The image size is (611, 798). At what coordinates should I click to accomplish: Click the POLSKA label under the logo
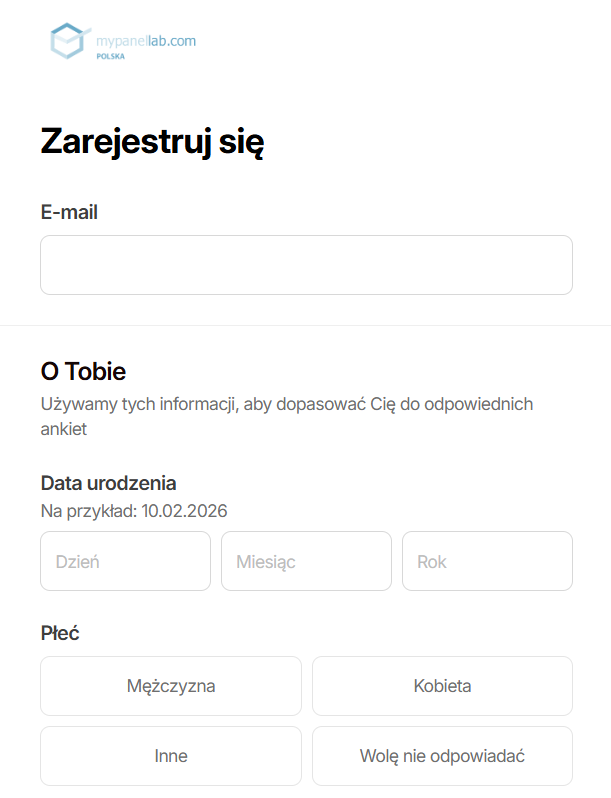pyautogui.click(x=111, y=57)
